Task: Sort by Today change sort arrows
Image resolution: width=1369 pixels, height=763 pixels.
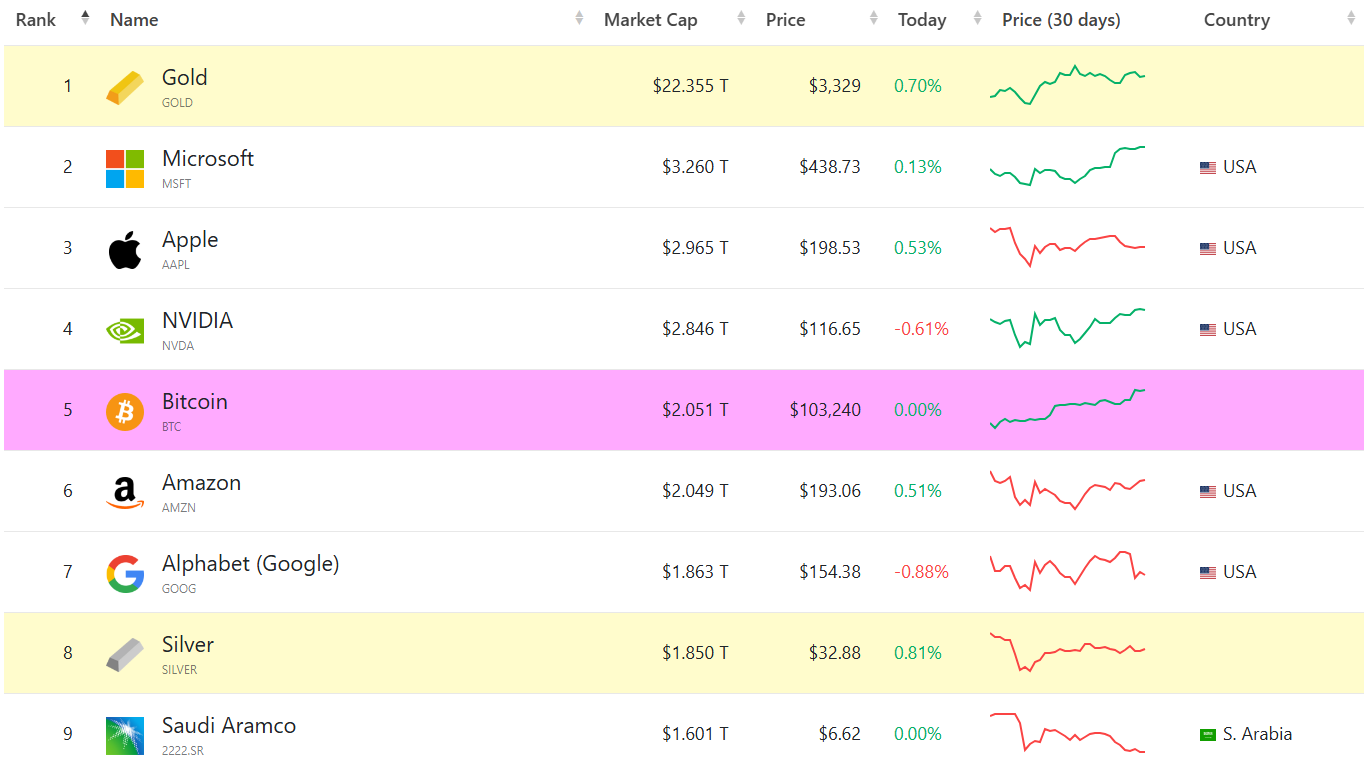Action: coord(977,19)
